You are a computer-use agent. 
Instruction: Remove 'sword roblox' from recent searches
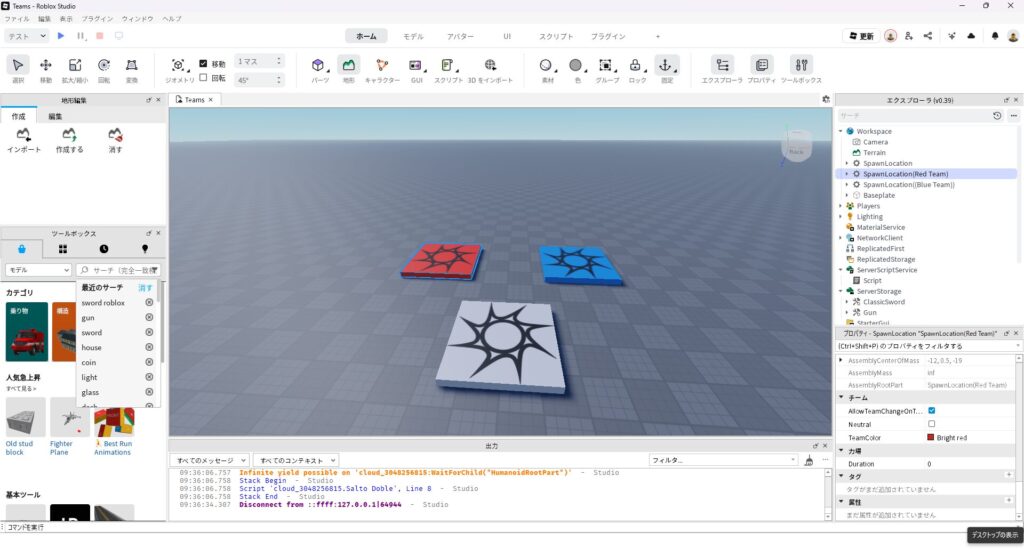tap(149, 303)
